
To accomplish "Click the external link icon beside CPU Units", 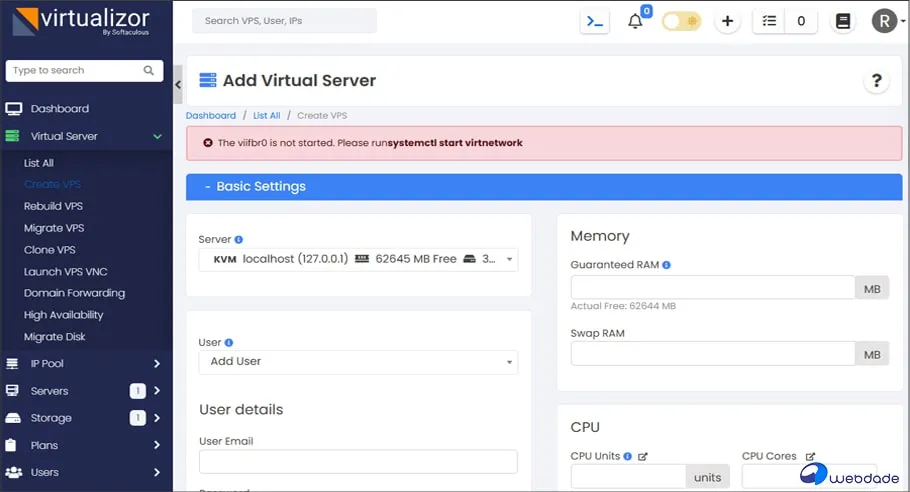I will [x=643, y=456].
